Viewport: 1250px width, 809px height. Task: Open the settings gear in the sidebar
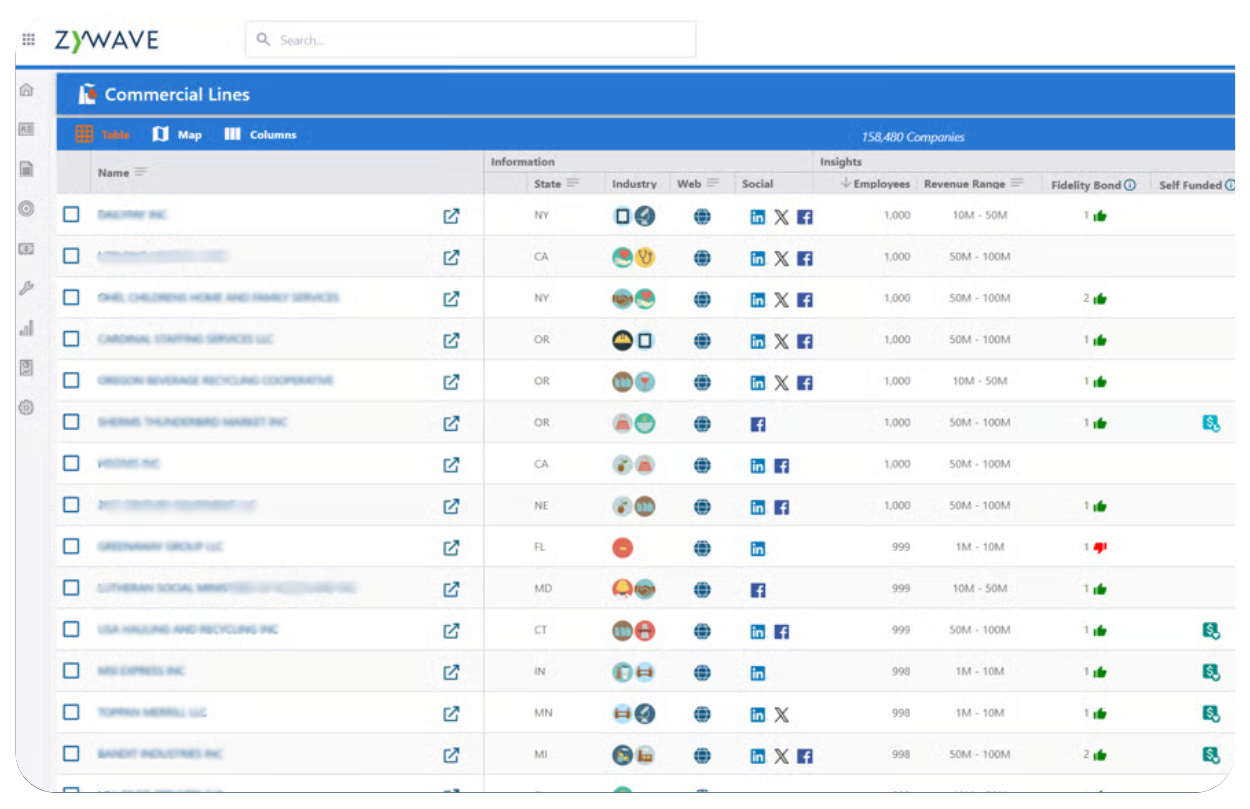click(27, 407)
